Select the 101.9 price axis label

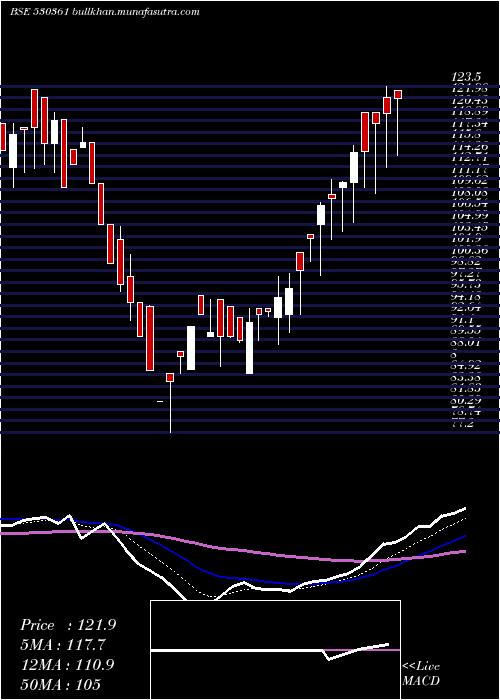[466, 239]
